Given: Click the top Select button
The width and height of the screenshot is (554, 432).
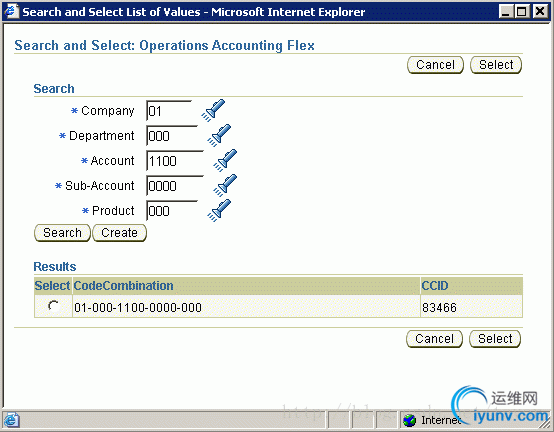Looking at the screenshot, I should click(x=496, y=65).
